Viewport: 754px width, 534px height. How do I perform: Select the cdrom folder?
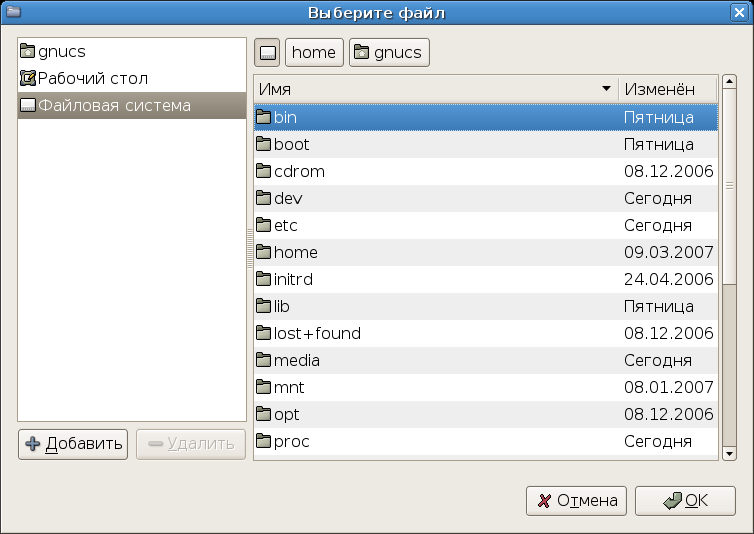(x=299, y=172)
